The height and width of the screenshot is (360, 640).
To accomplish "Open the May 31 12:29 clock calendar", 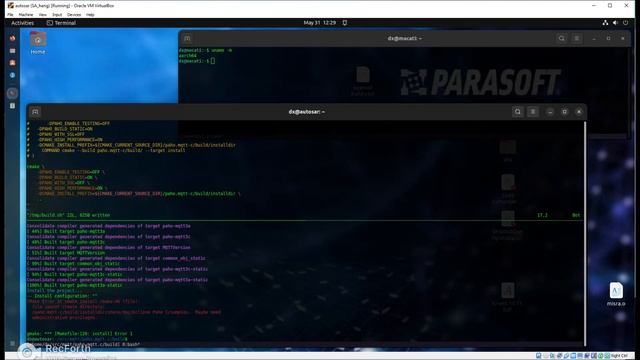I will (320, 23).
